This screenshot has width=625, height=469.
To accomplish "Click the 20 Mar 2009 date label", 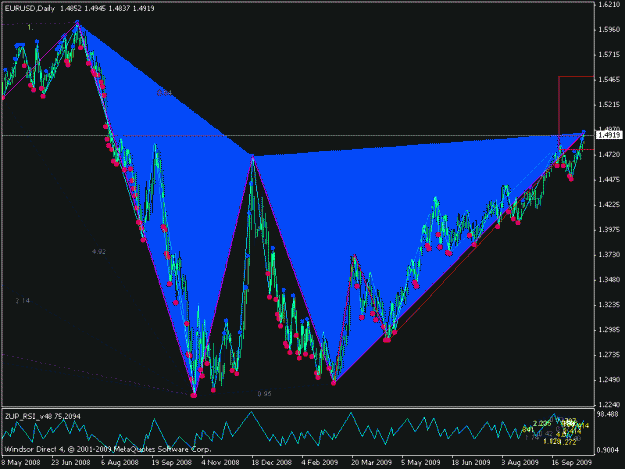I will 371,463.
